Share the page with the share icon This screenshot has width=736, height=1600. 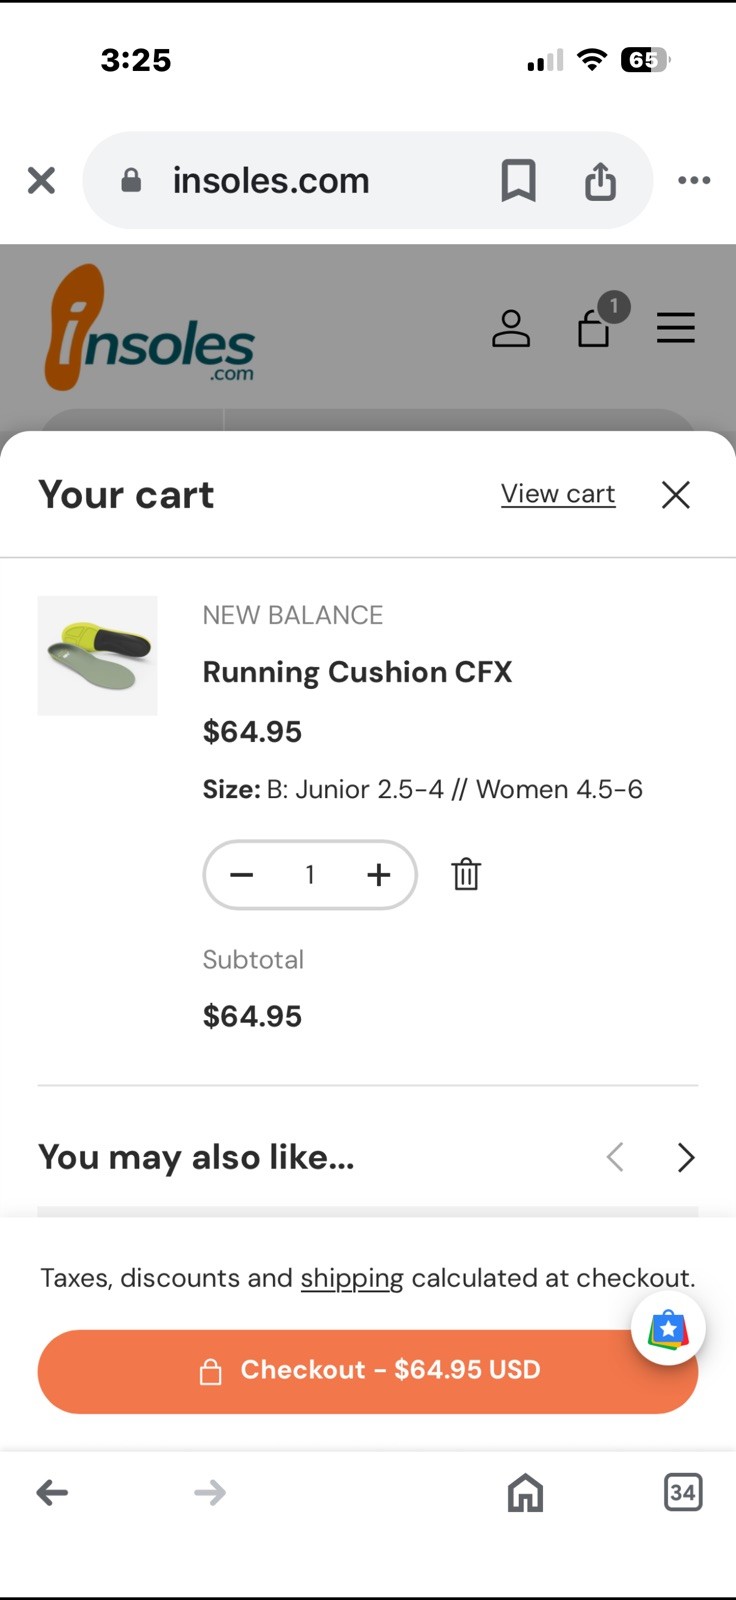tap(600, 180)
